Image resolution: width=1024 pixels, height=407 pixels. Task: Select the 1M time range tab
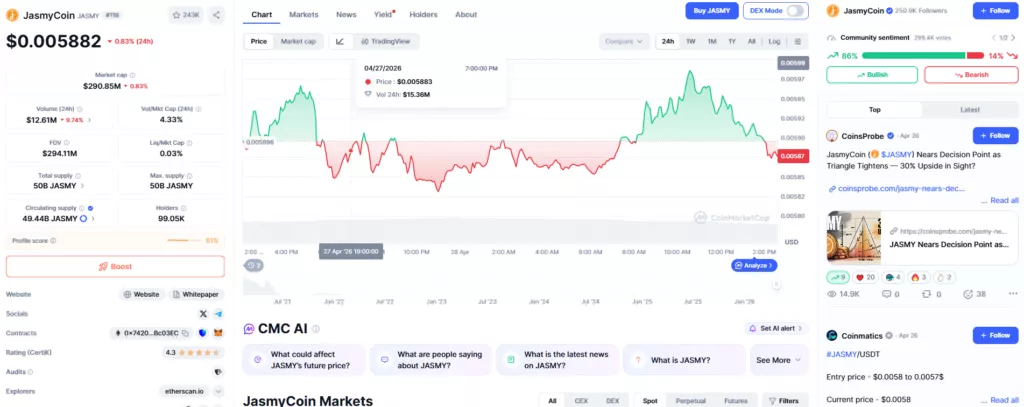[712, 41]
